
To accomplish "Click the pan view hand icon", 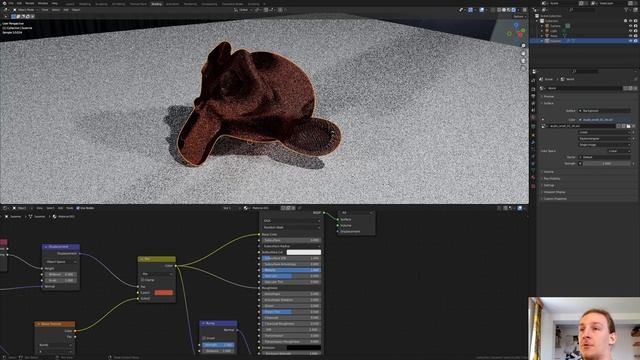I will (524, 53).
